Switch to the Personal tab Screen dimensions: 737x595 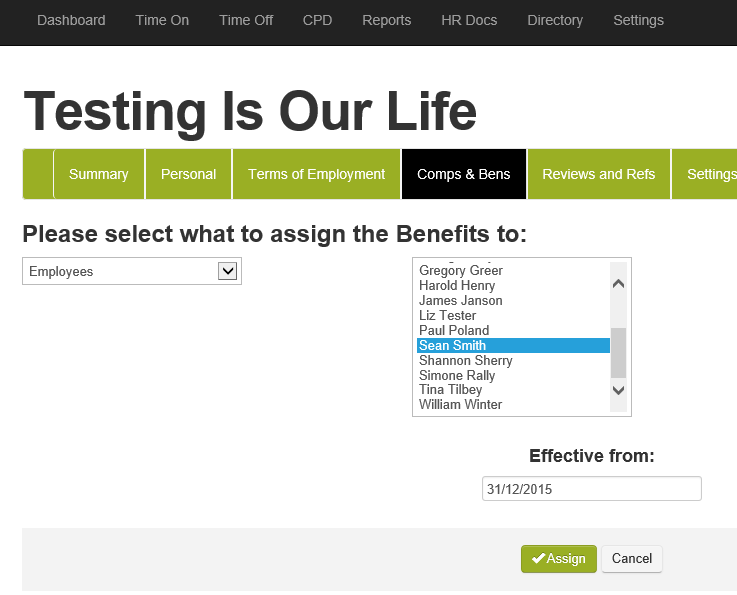point(188,174)
